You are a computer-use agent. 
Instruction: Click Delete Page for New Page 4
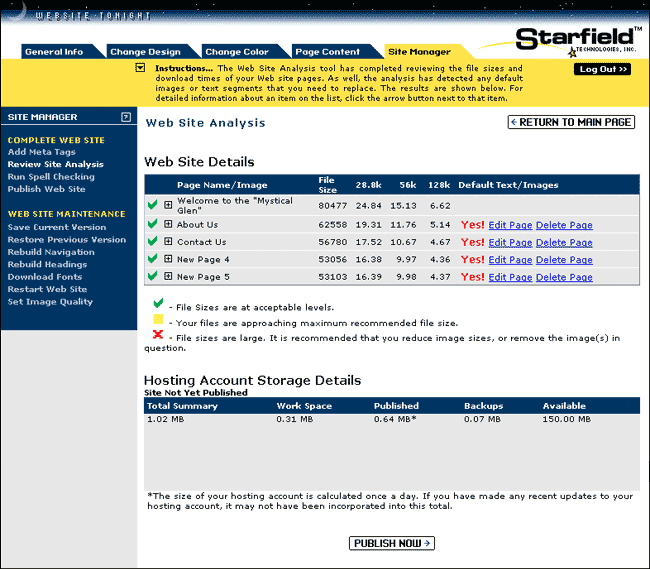[564, 260]
